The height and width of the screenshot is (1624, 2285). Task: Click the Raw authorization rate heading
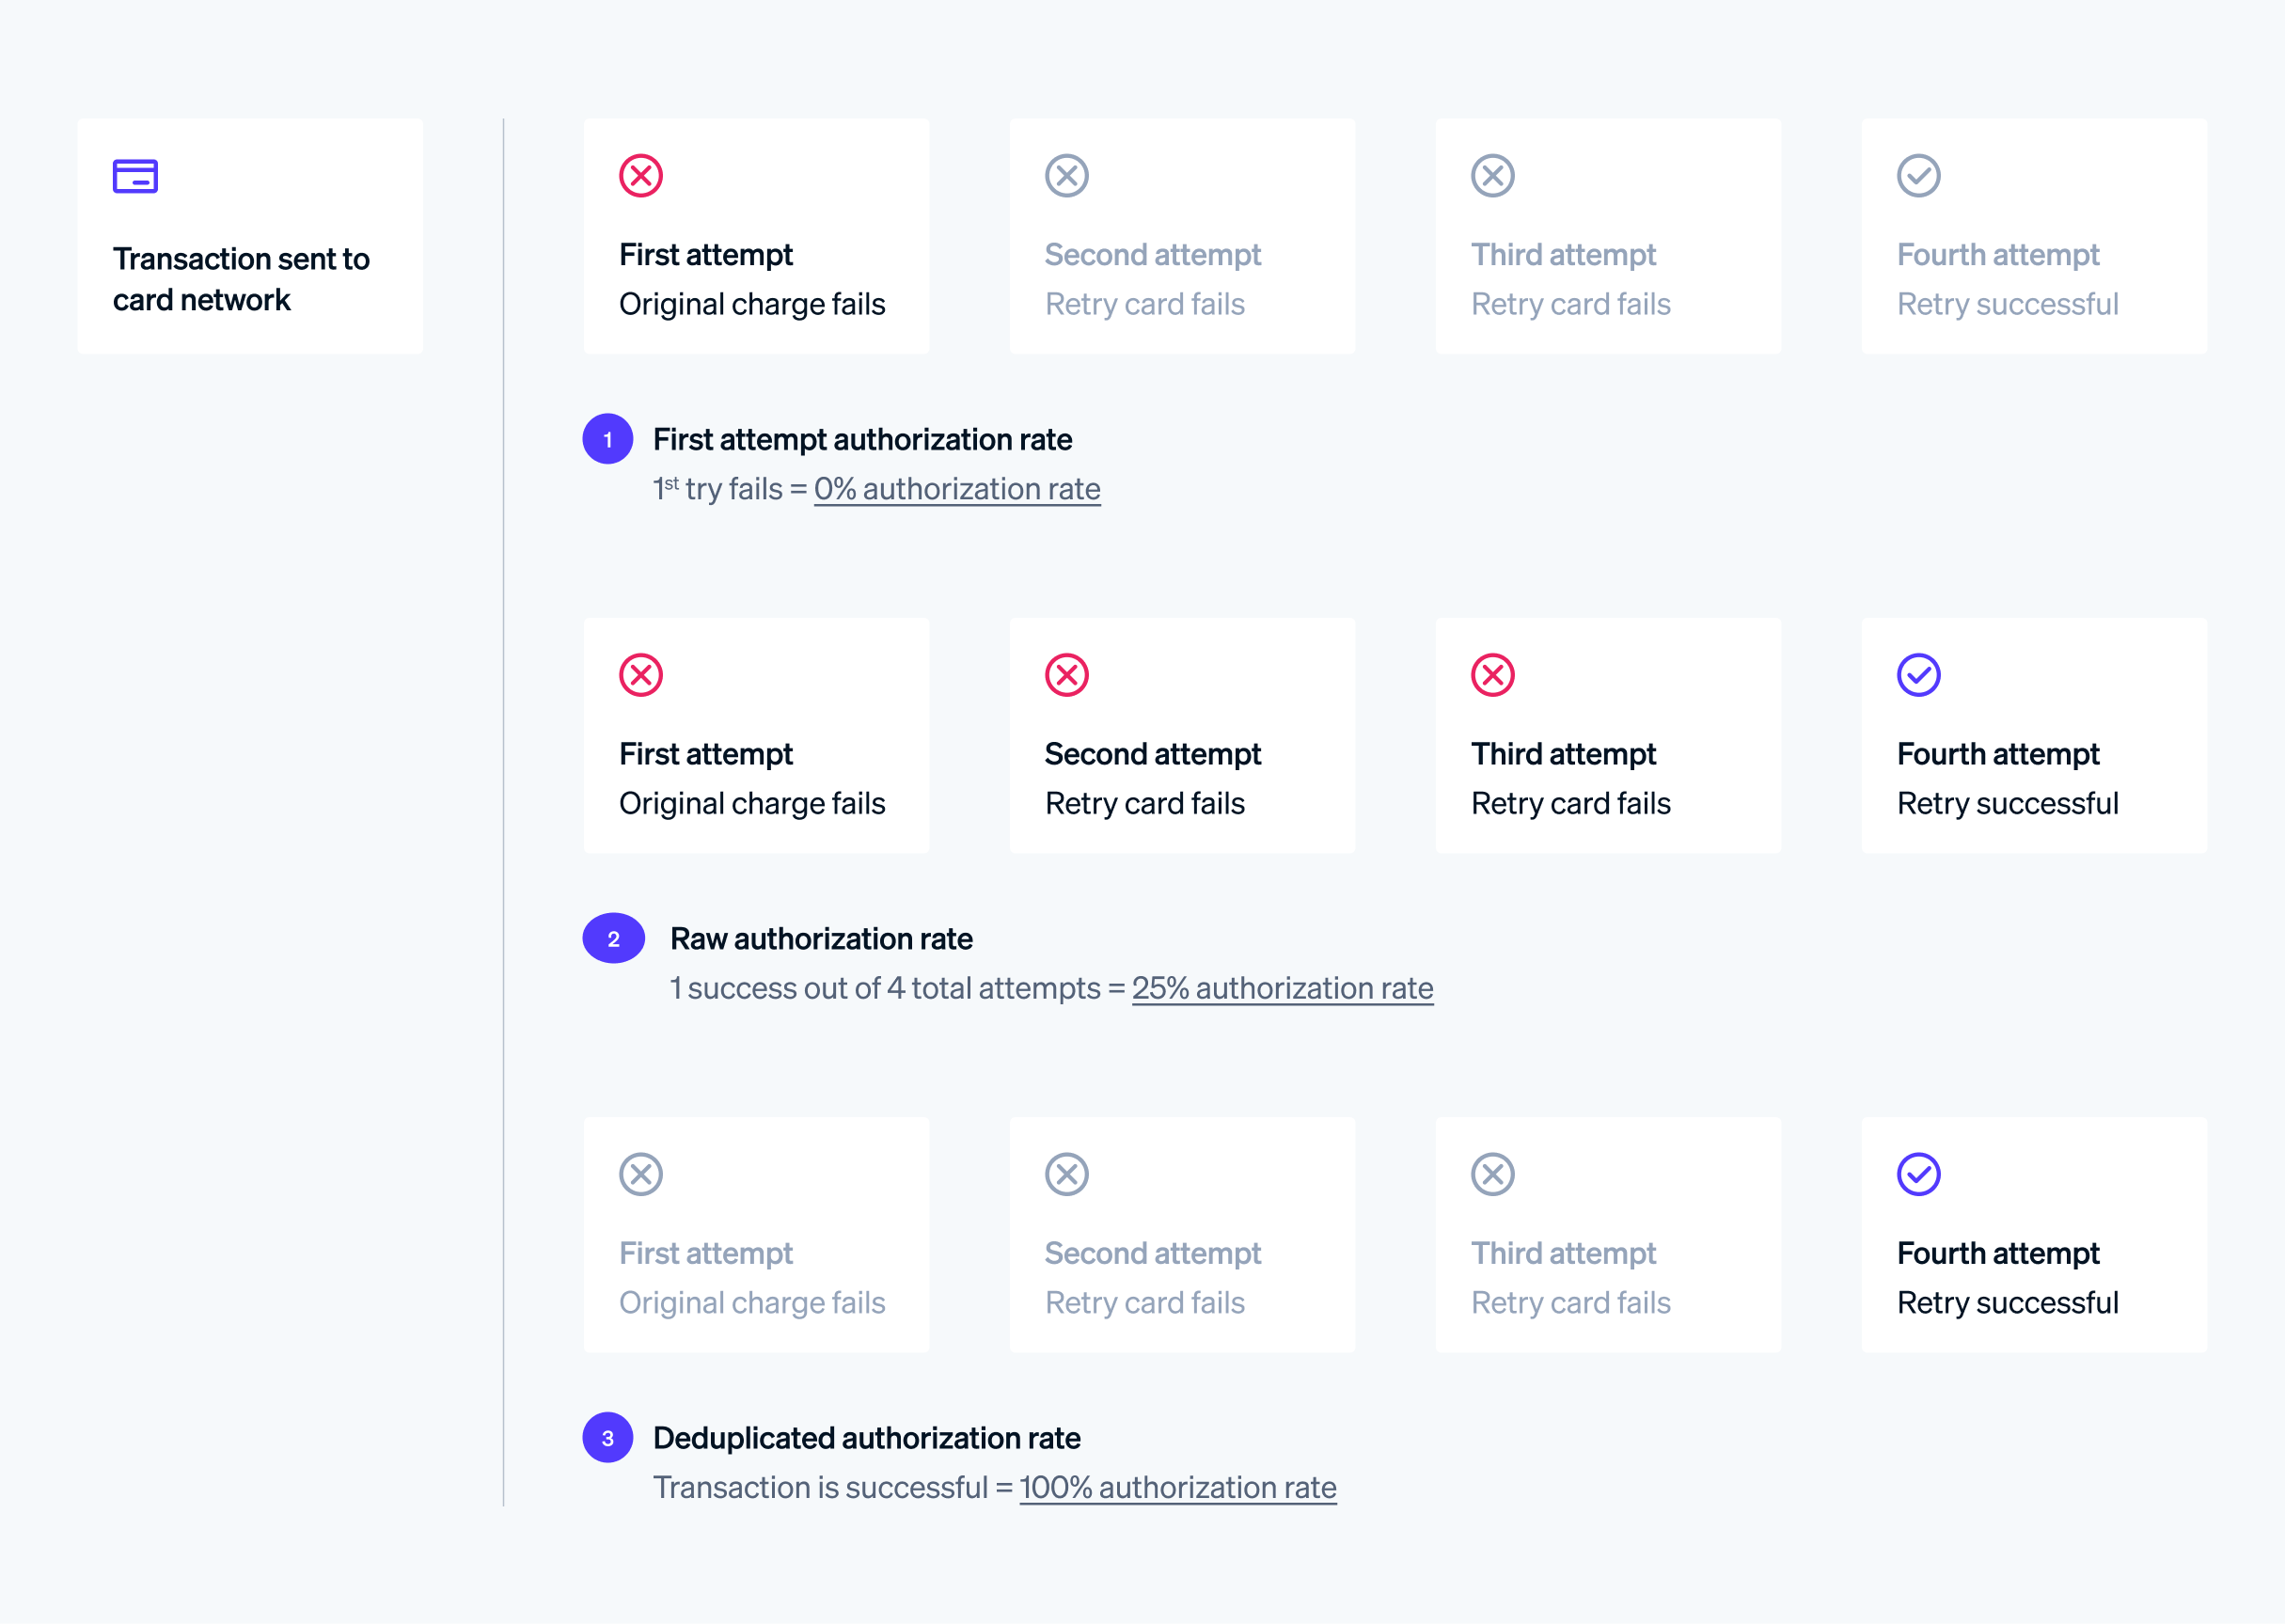[x=821, y=939]
